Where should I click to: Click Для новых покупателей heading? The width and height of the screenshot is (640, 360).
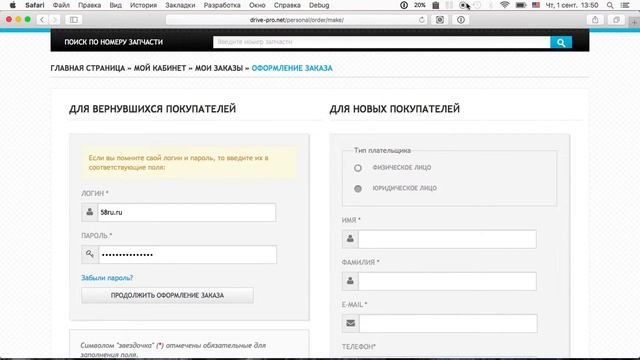click(x=395, y=109)
